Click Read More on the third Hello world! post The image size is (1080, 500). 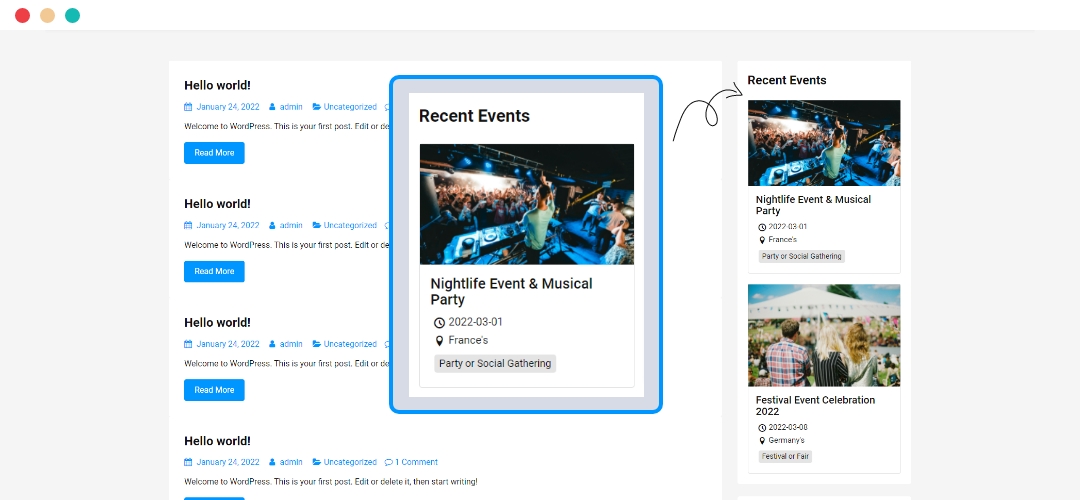click(x=214, y=390)
